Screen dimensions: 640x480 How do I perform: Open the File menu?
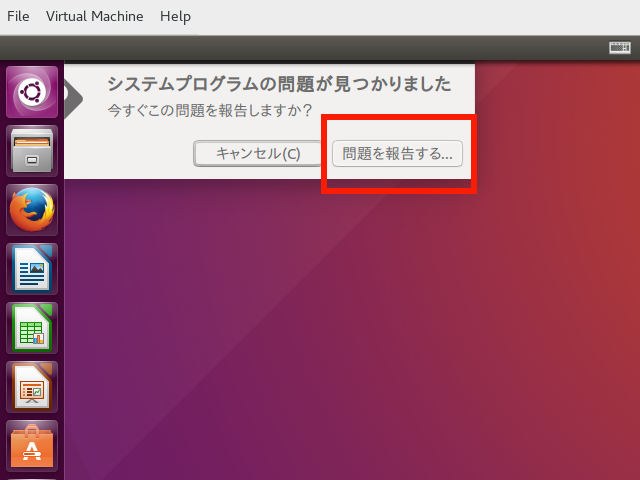click(18, 17)
